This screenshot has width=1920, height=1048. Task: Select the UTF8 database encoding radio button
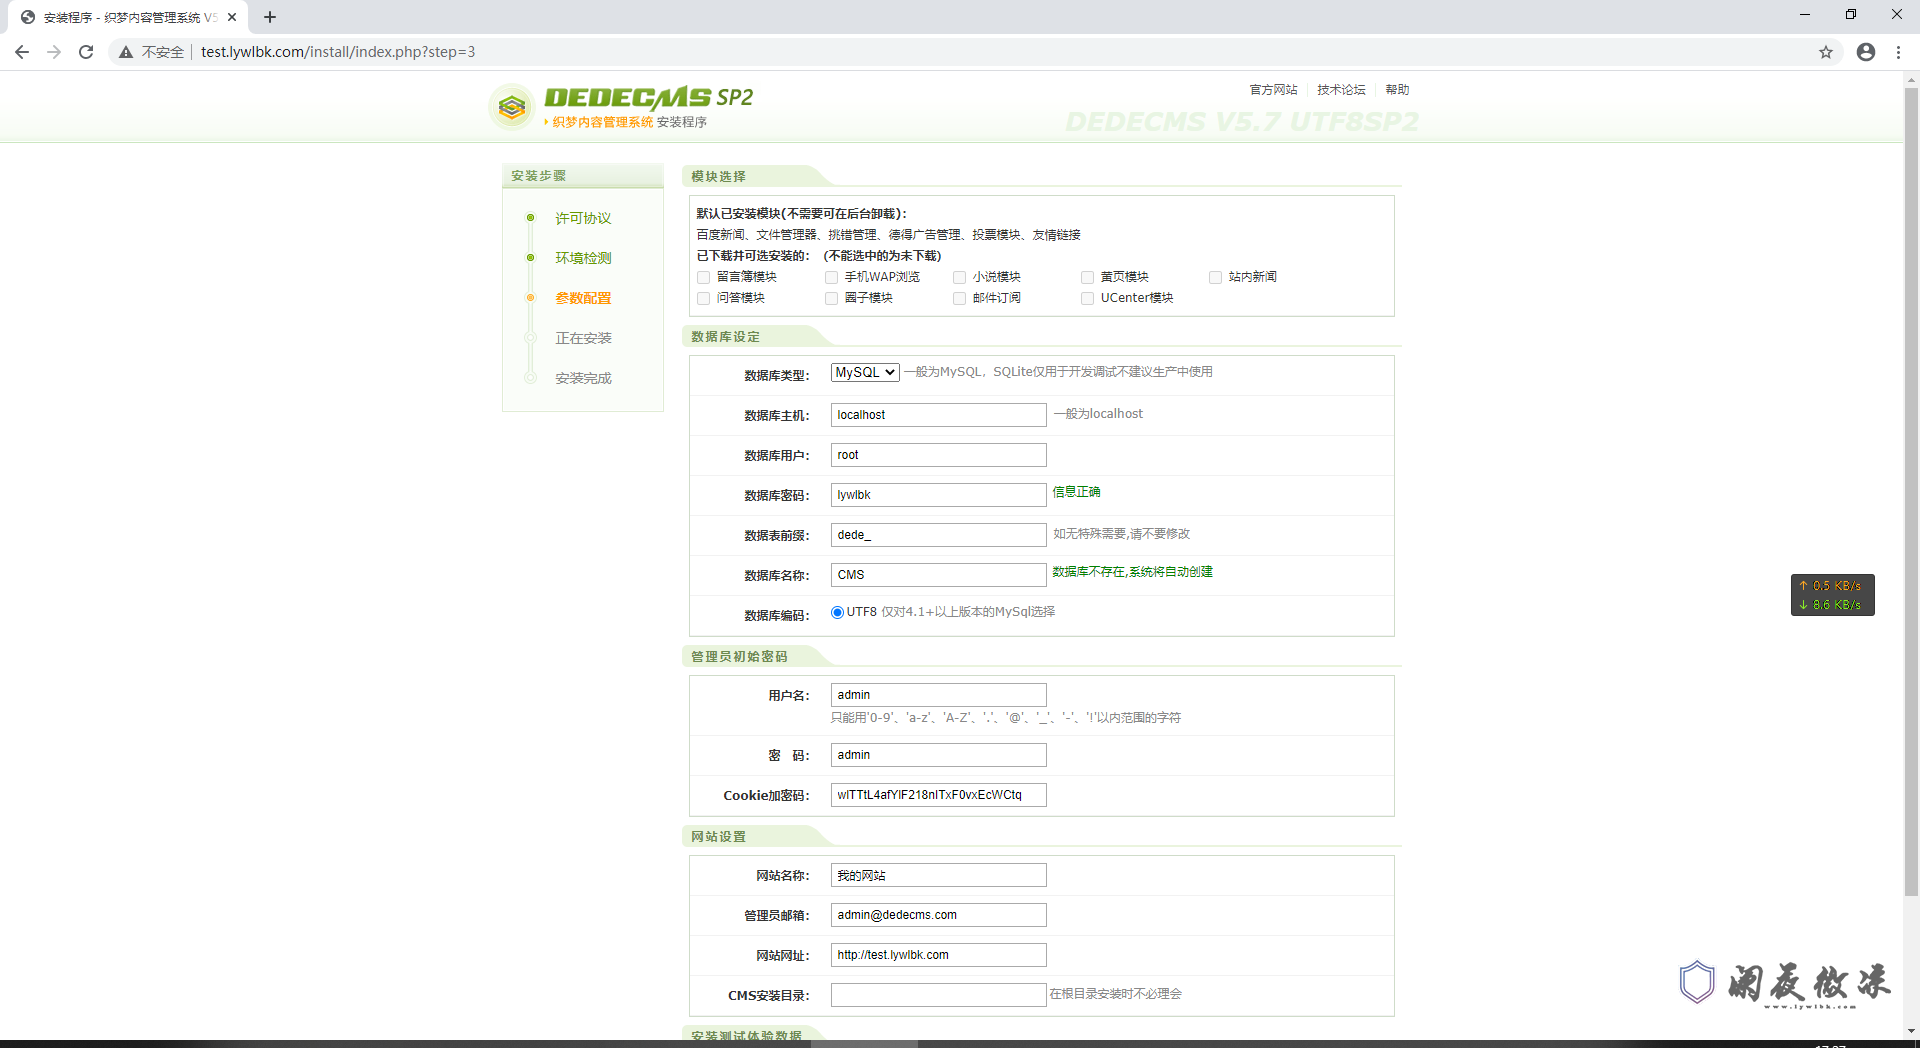tap(837, 612)
